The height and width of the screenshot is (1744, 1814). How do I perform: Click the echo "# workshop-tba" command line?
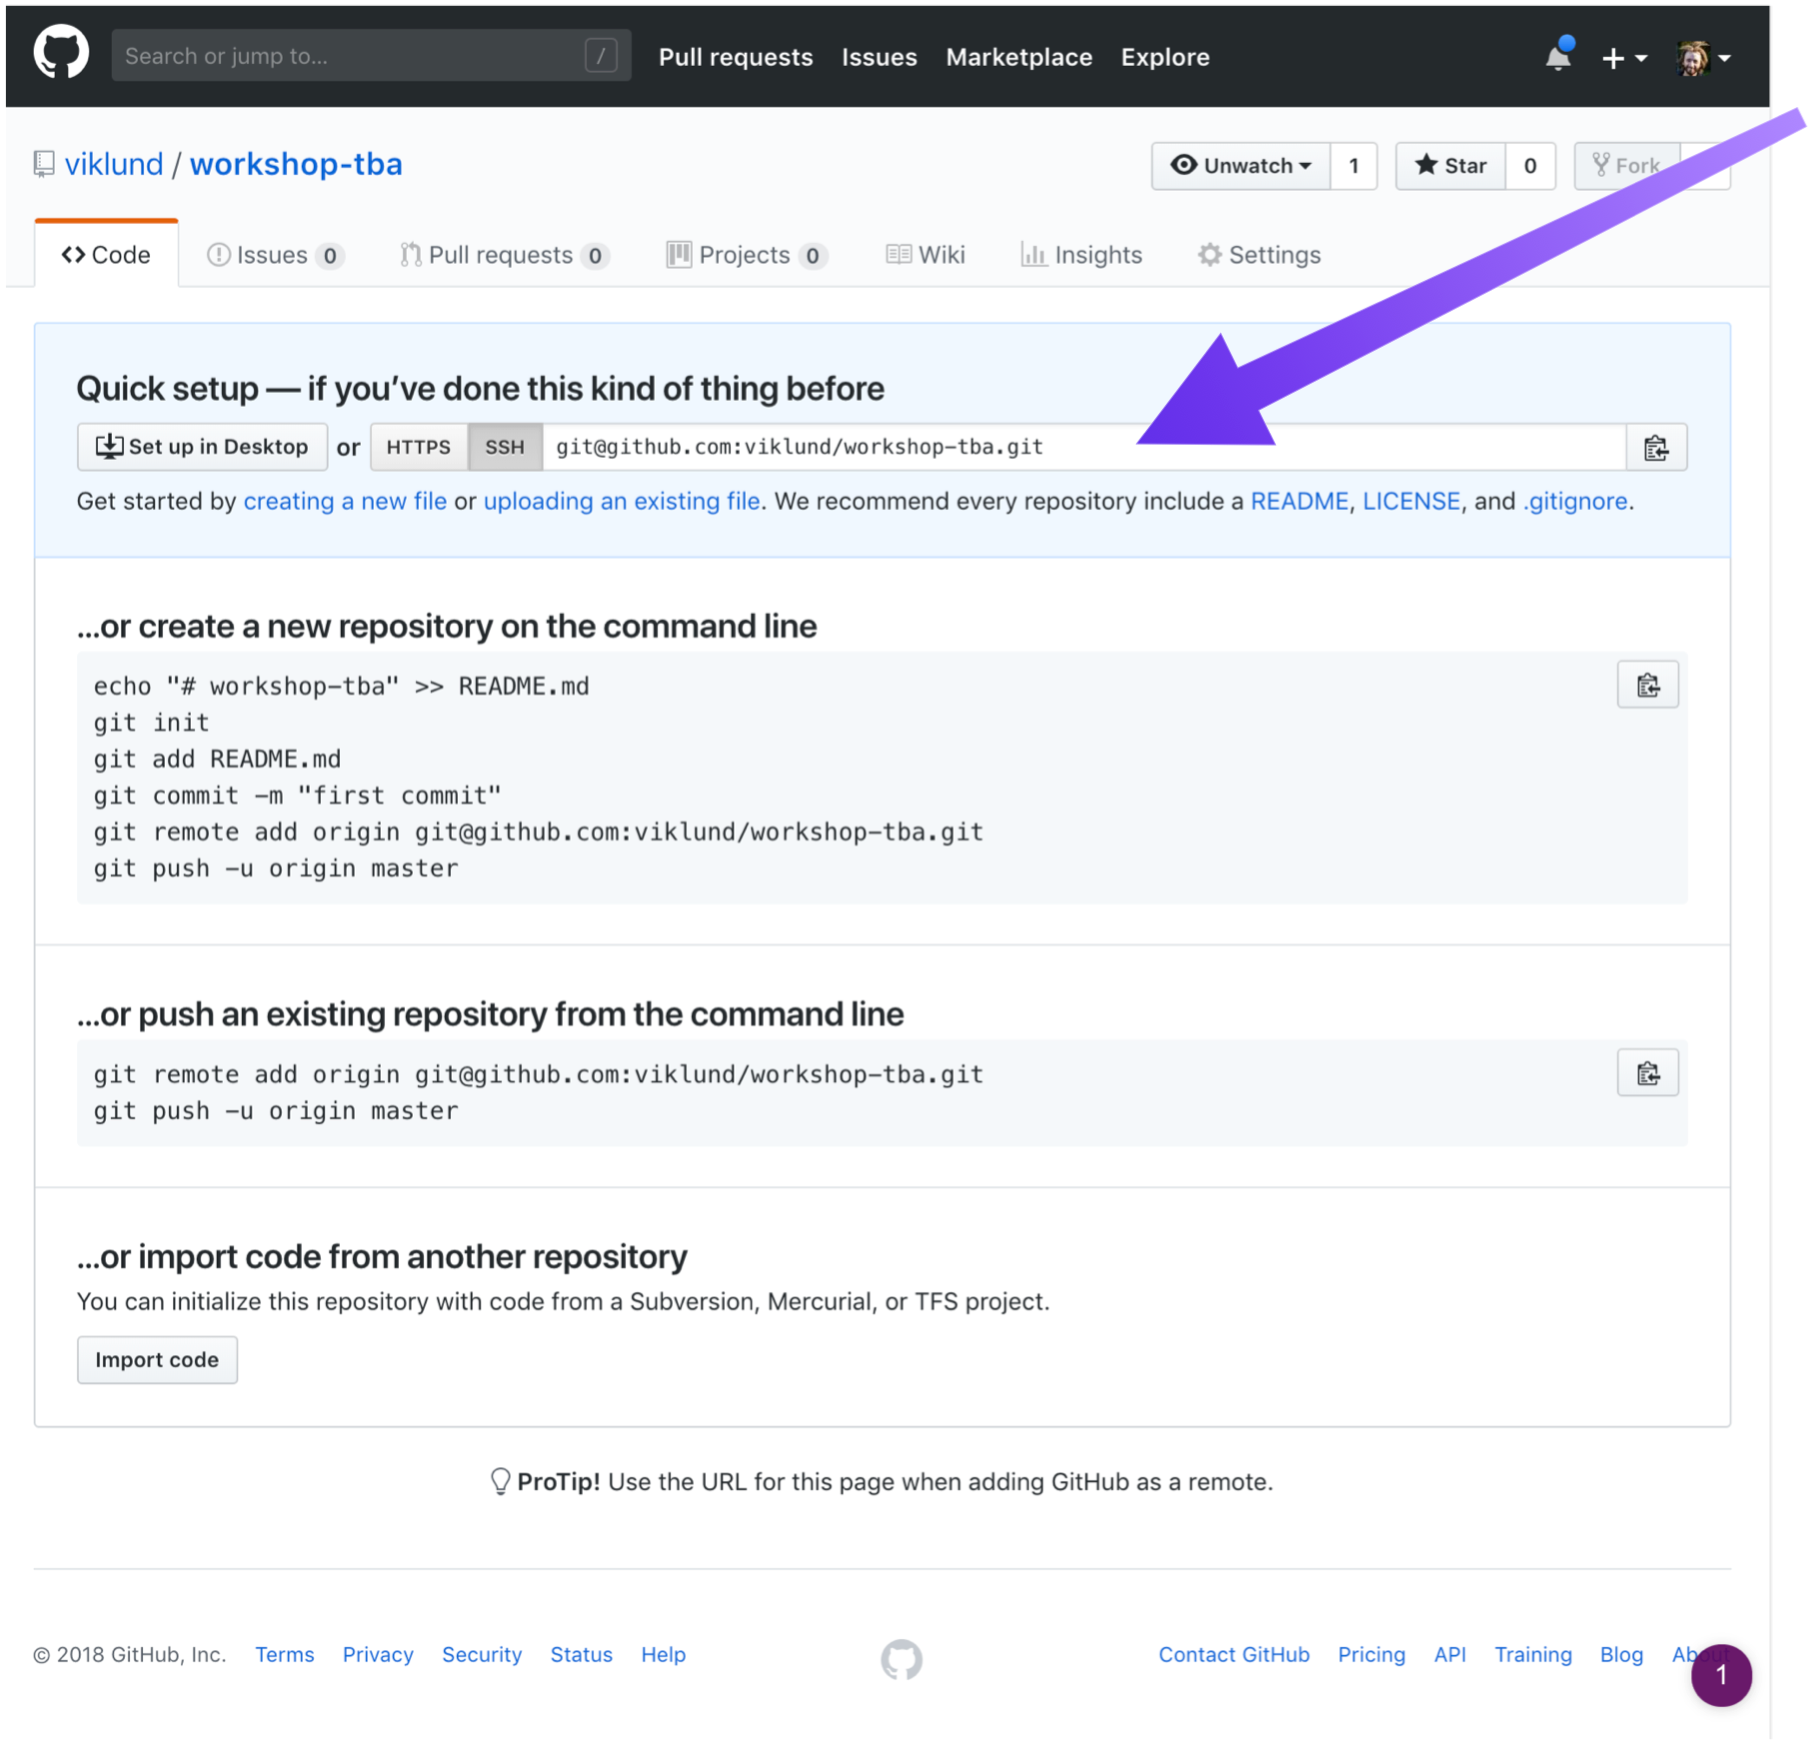click(x=341, y=686)
